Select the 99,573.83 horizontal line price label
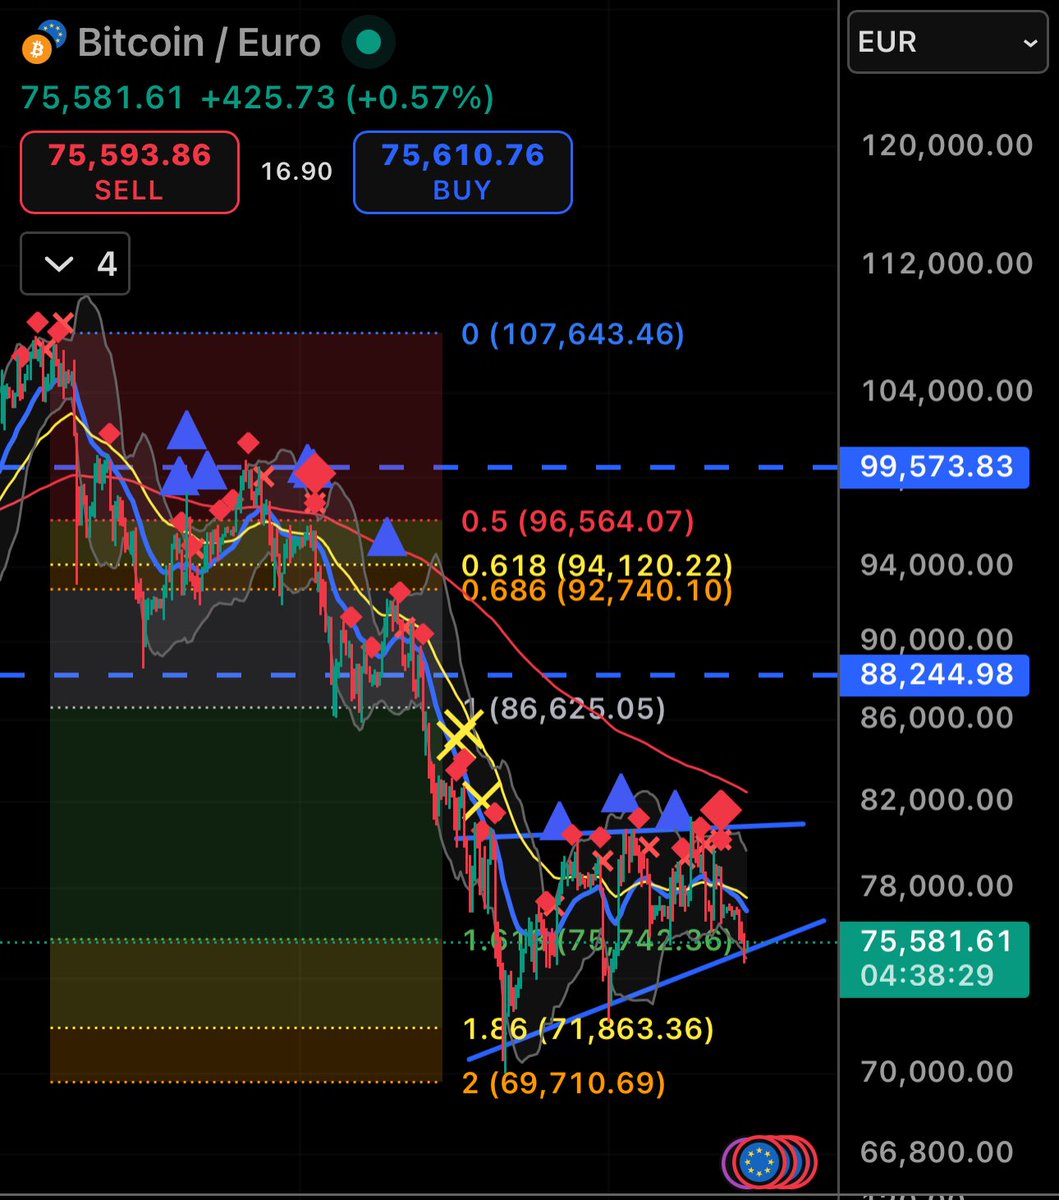The image size is (1059, 1200). tap(935, 467)
